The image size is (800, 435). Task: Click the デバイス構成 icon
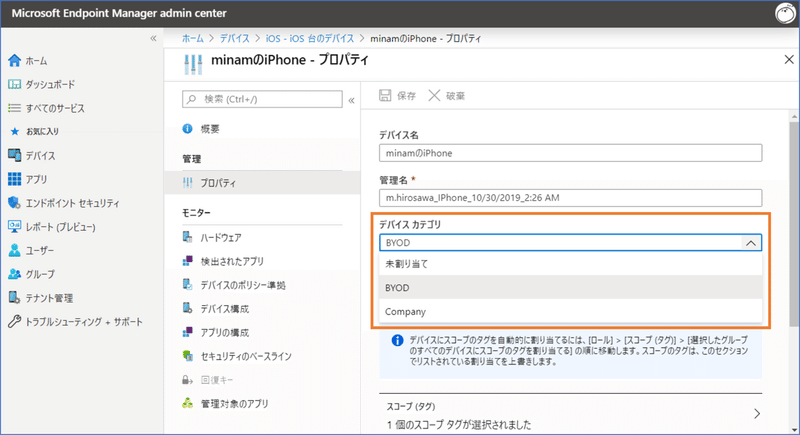[188, 309]
